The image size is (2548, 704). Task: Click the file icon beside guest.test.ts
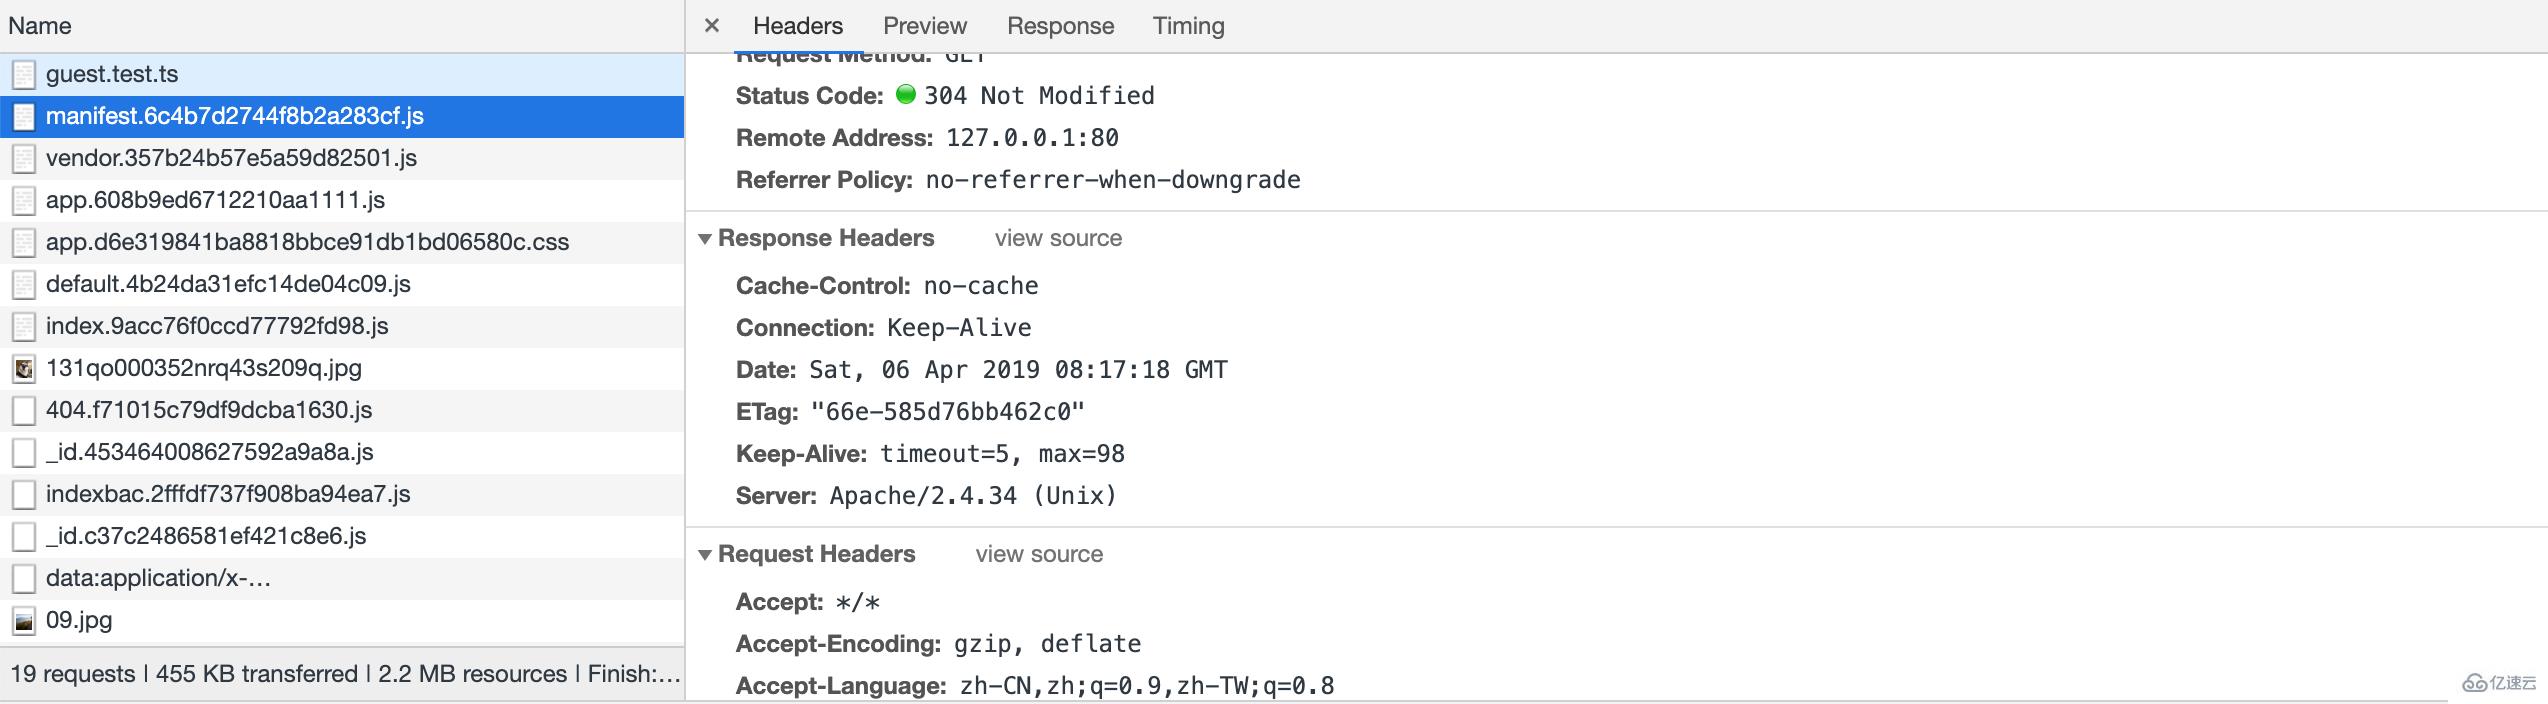23,74
